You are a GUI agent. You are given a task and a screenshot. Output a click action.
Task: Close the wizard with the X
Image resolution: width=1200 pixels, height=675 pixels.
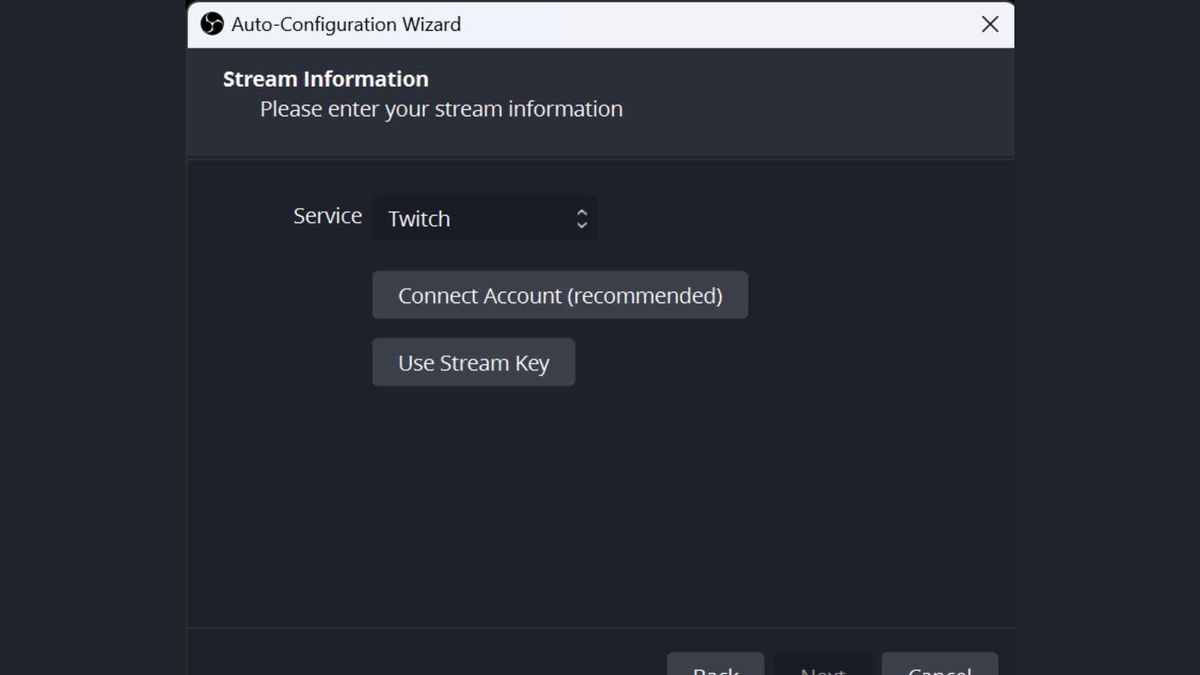989,24
